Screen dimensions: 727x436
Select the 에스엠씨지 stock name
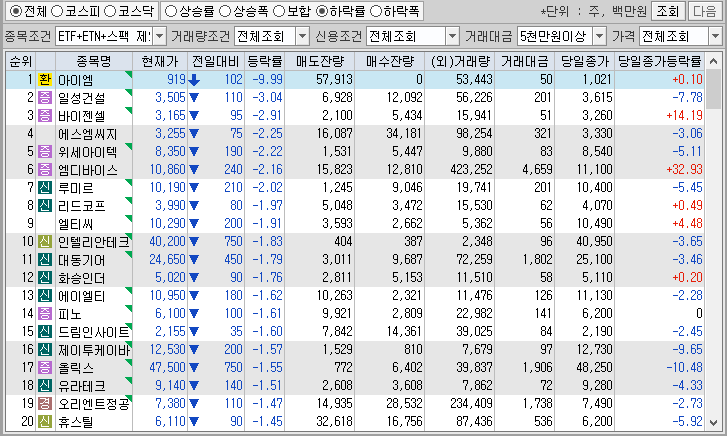[88, 134]
